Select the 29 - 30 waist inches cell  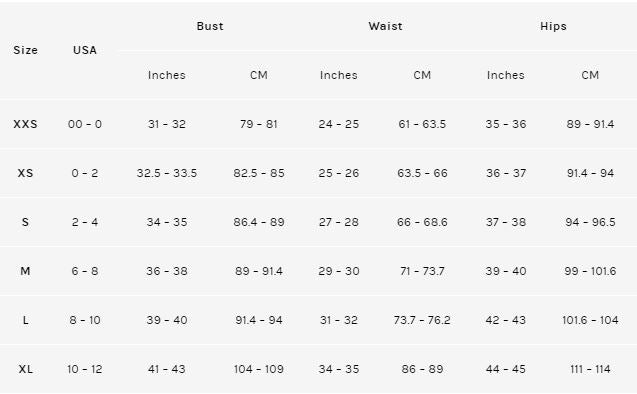click(x=338, y=271)
